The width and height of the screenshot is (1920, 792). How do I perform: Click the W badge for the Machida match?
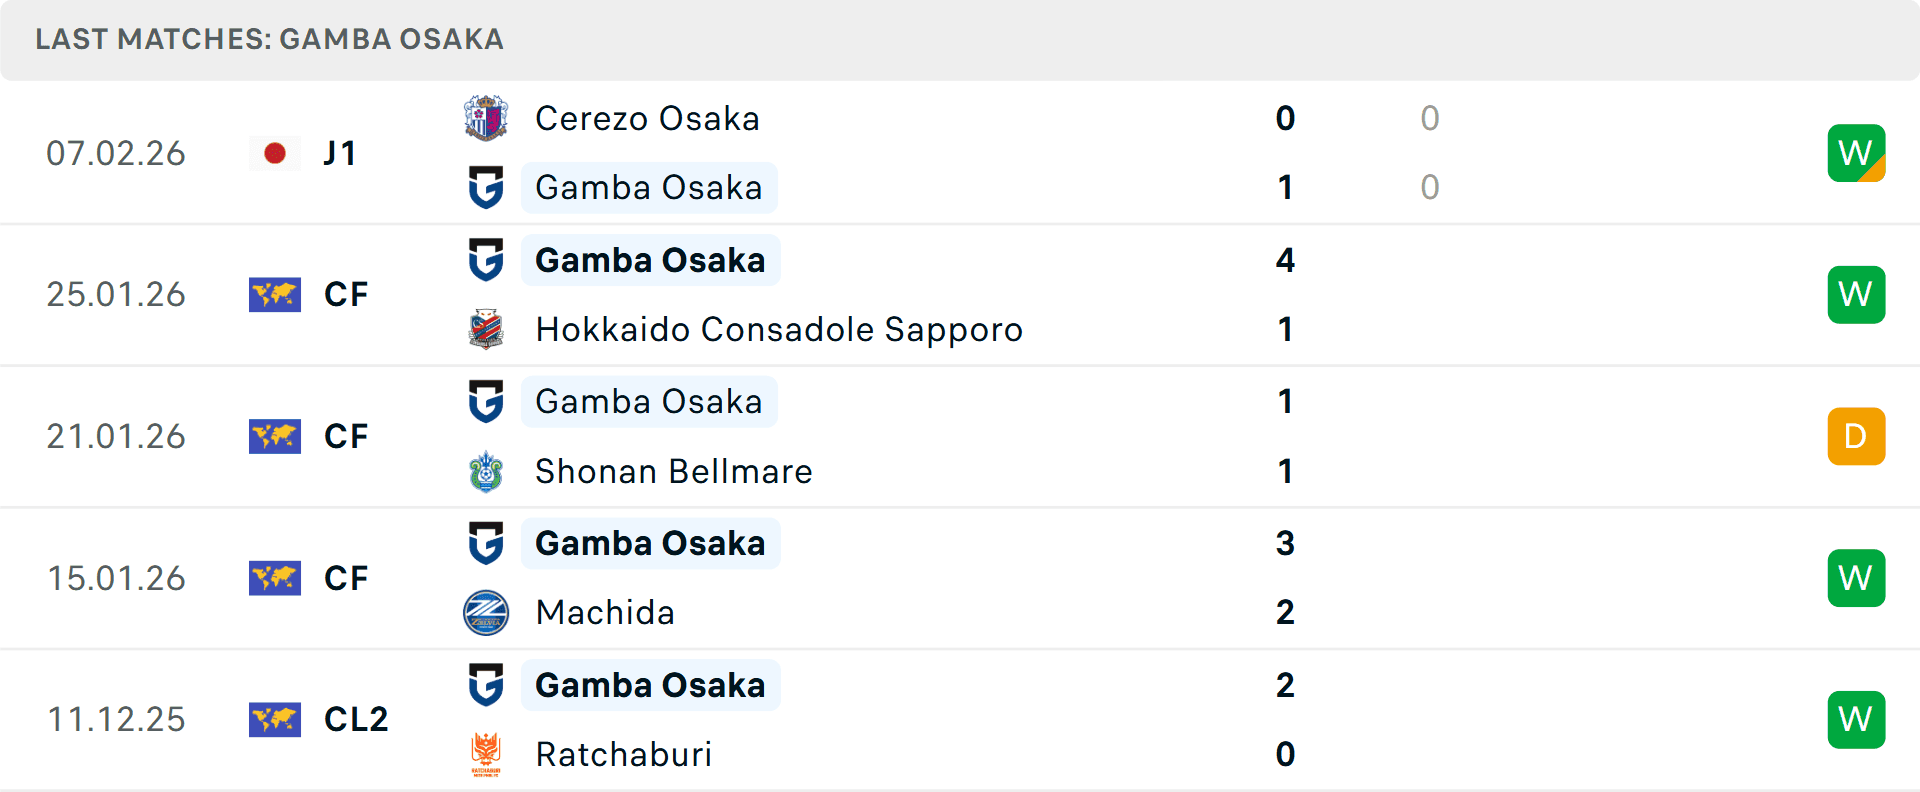[x=1856, y=578]
